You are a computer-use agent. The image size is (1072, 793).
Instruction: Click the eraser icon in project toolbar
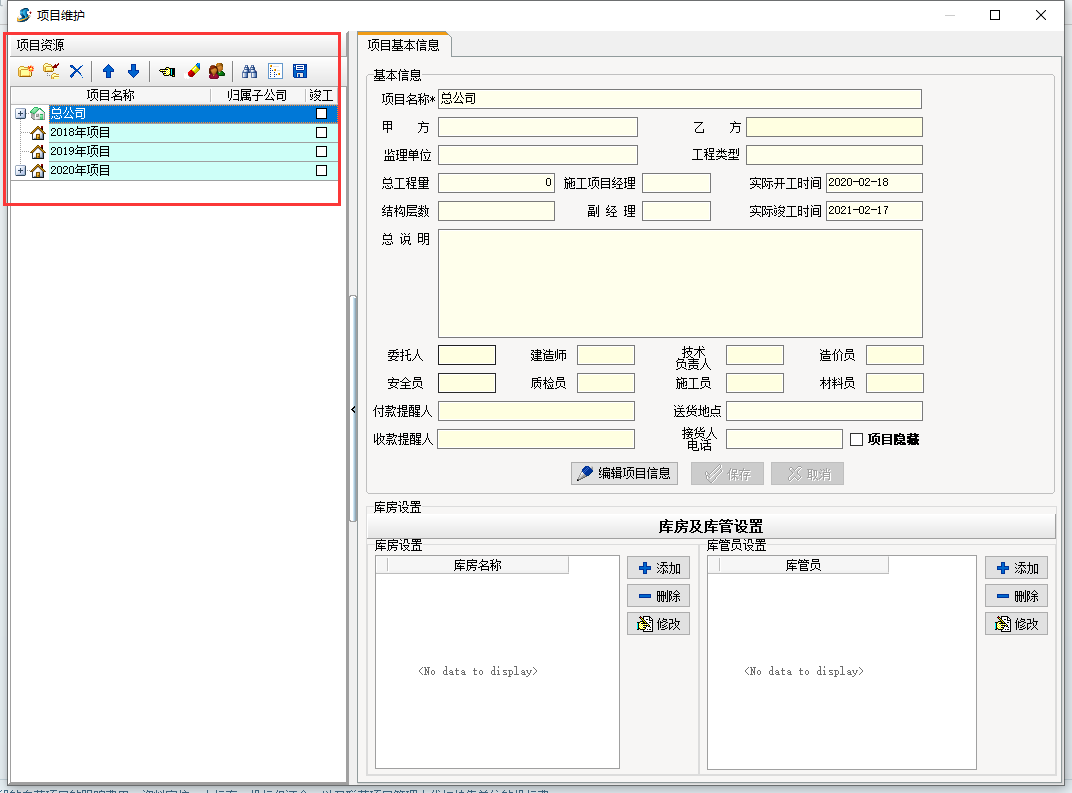193,71
